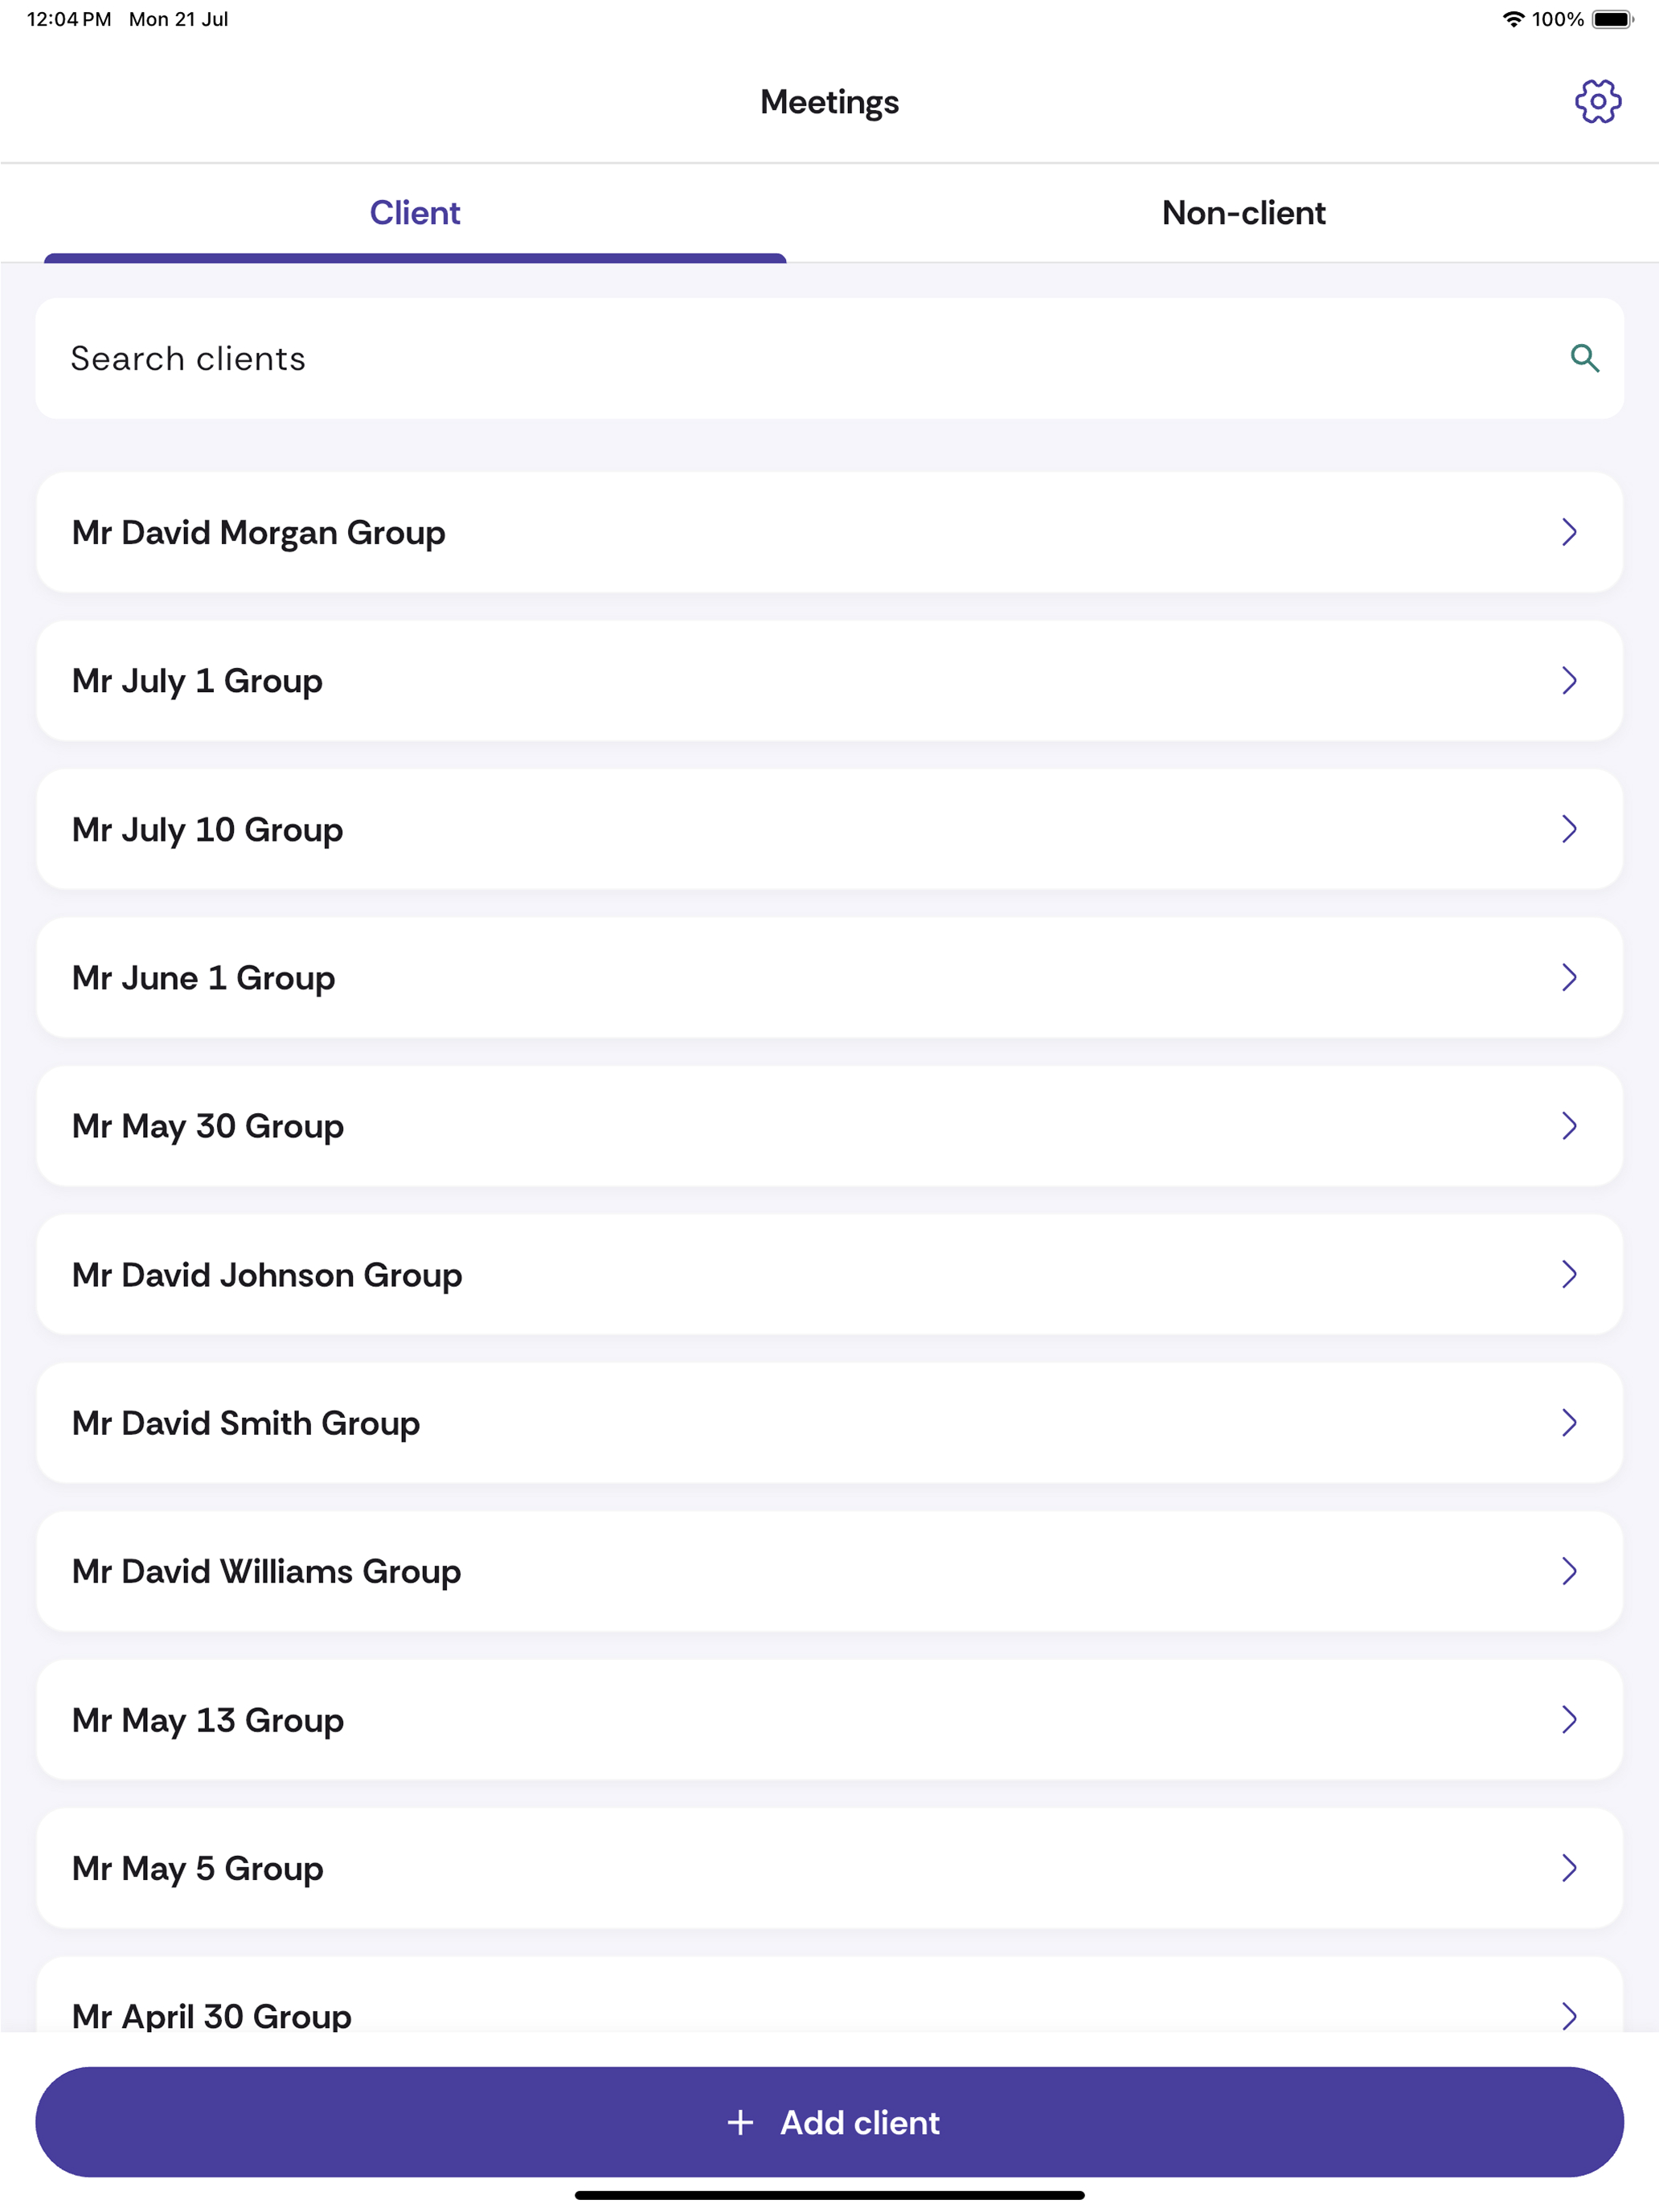Viewport: 1659px width, 2212px height.
Task: Open Mr David Morgan Group chevron
Action: click(1568, 532)
